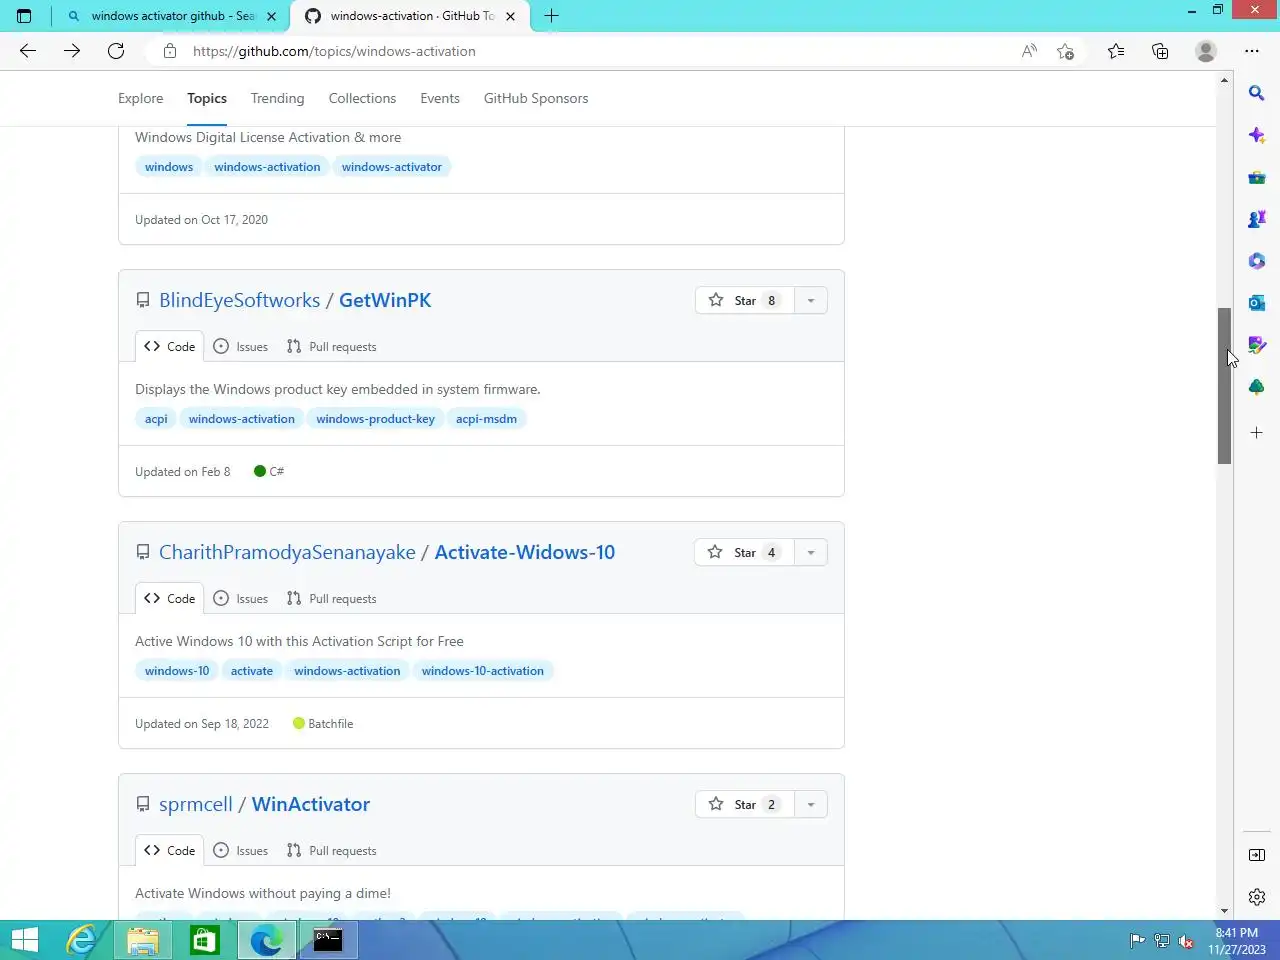
Task: Open Edge settings and more menu
Action: tap(1252, 51)
